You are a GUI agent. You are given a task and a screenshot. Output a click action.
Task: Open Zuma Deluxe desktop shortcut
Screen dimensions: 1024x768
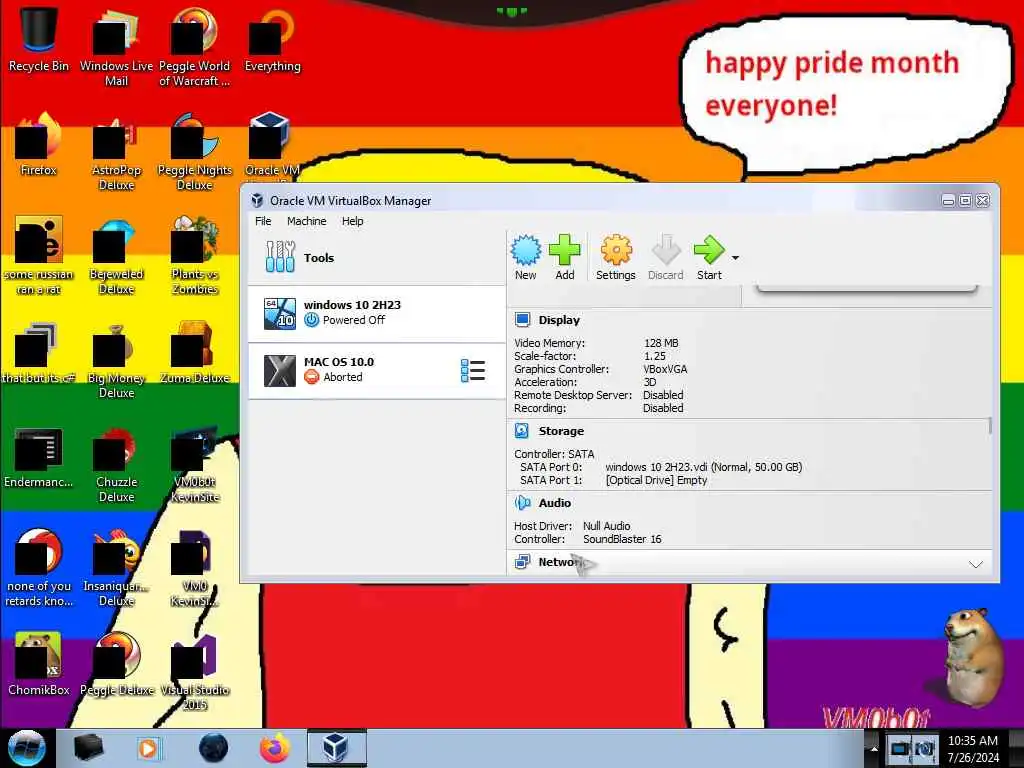(x=195, y=353)
